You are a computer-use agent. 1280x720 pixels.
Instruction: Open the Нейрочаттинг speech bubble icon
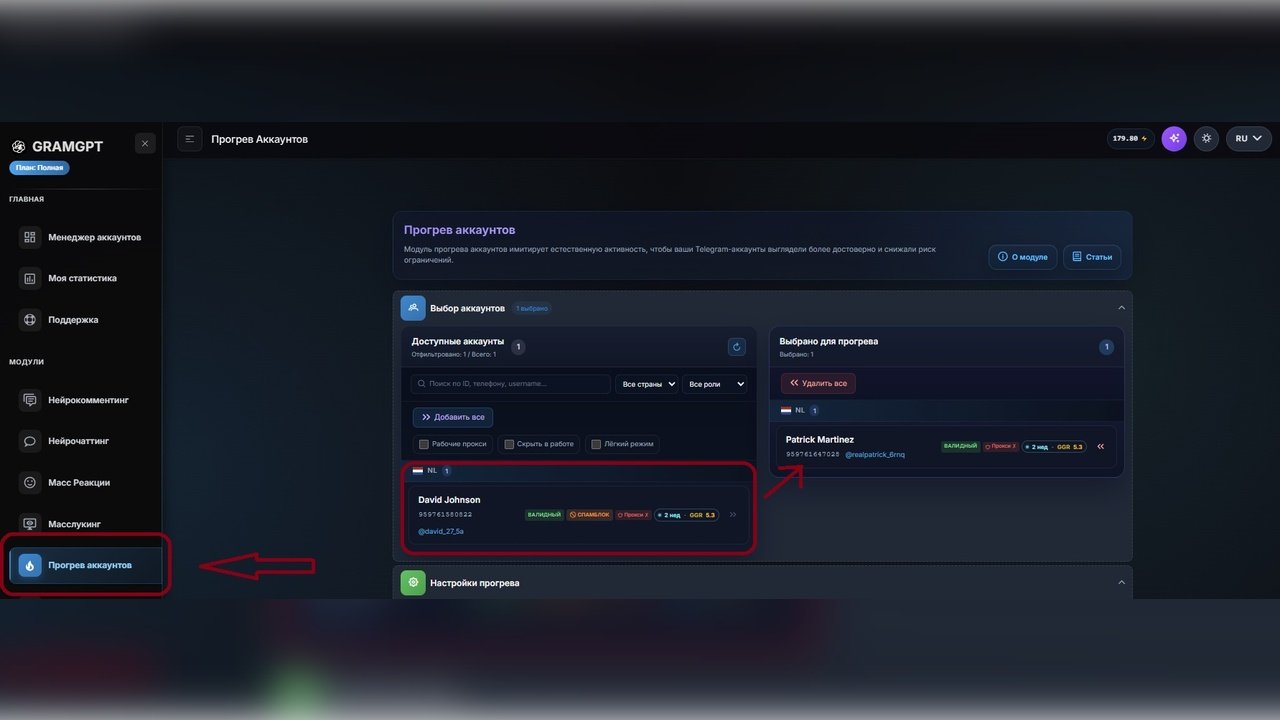[30, 441]
